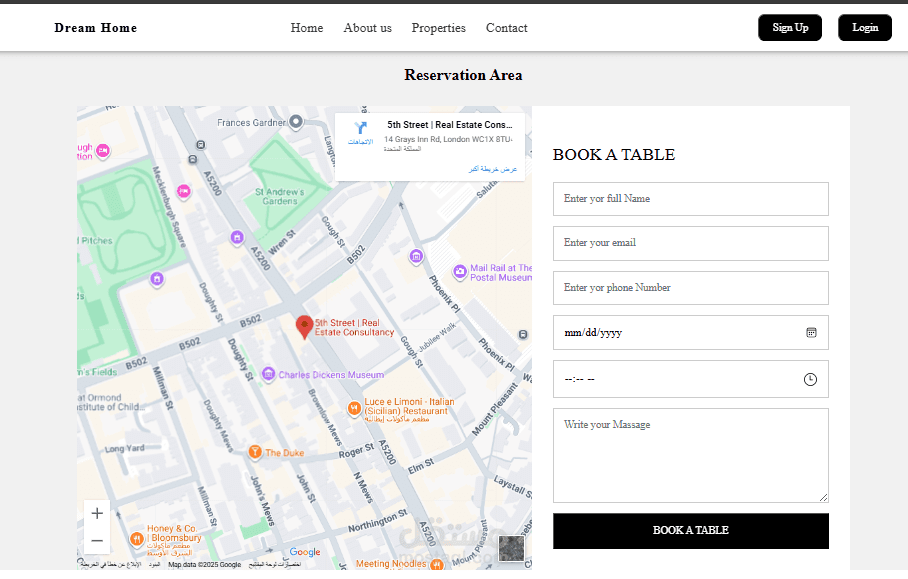Screen dimensions: 908x579
Task: Toggle satellite view map thumbnail
Action: click(511, 548)
